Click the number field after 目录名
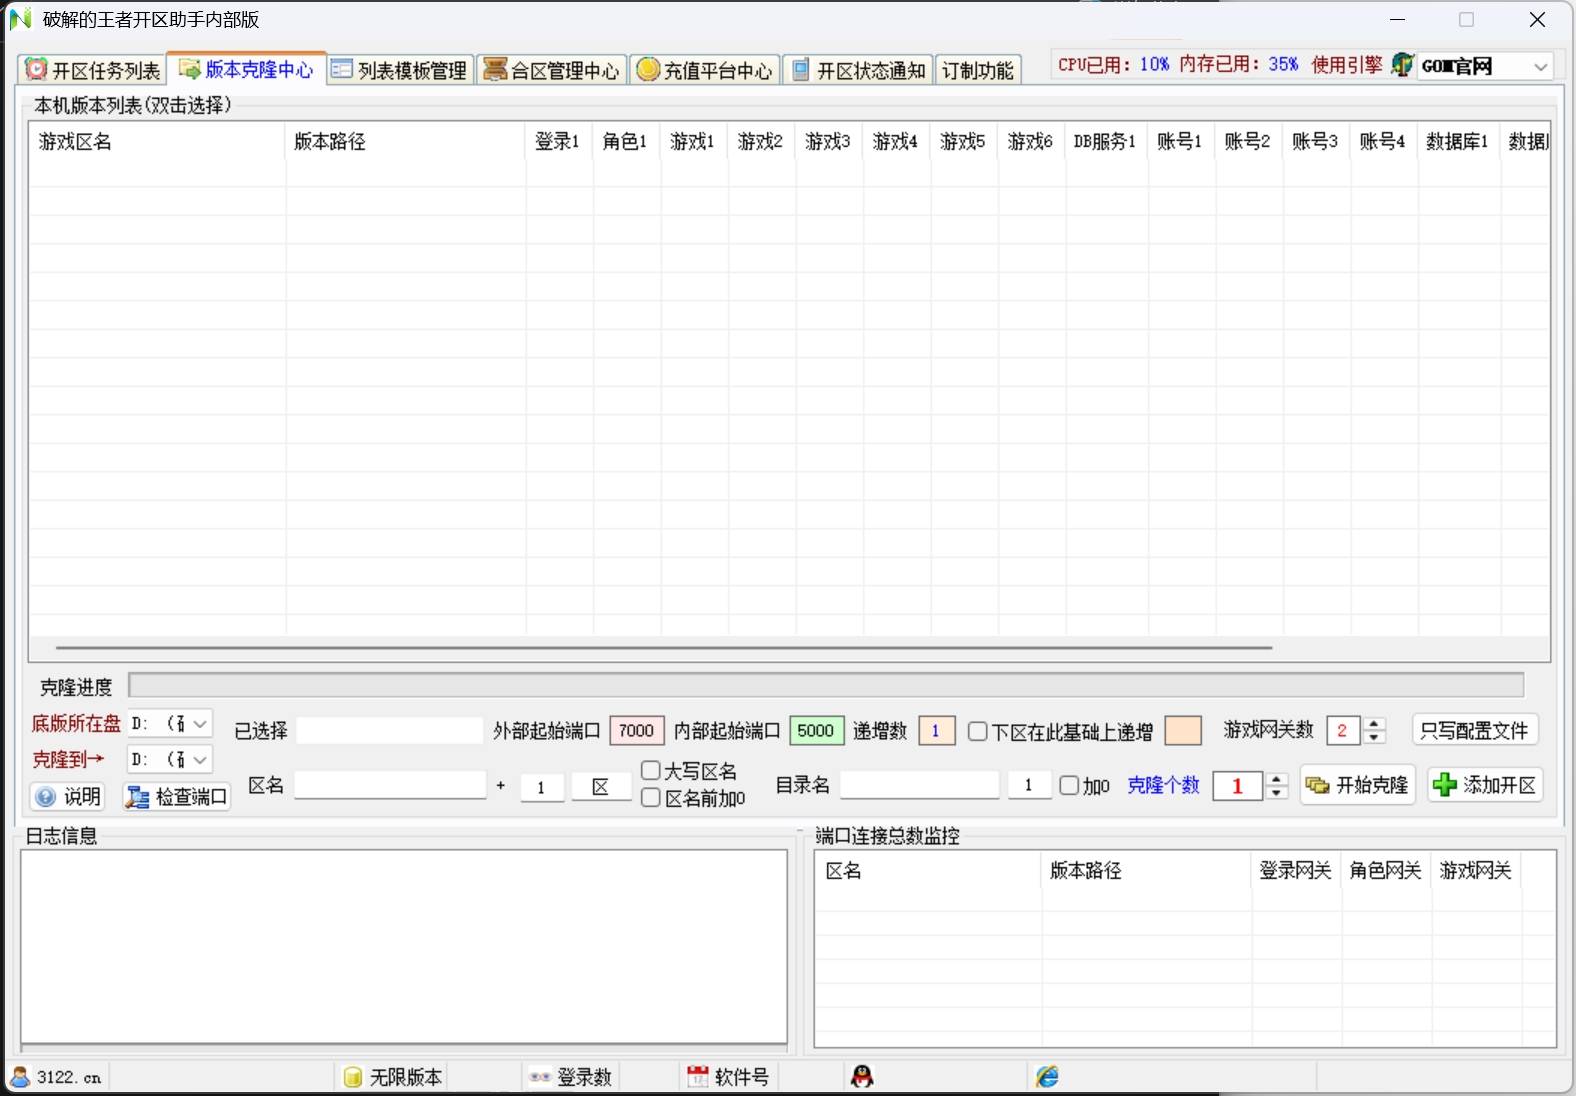 [1029, 785]
